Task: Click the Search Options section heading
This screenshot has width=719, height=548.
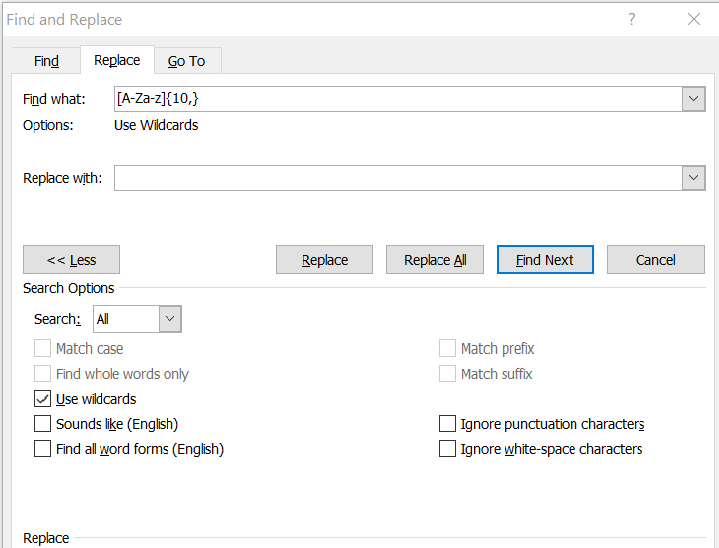Action: pyautogui.click(x=69, y=288)
